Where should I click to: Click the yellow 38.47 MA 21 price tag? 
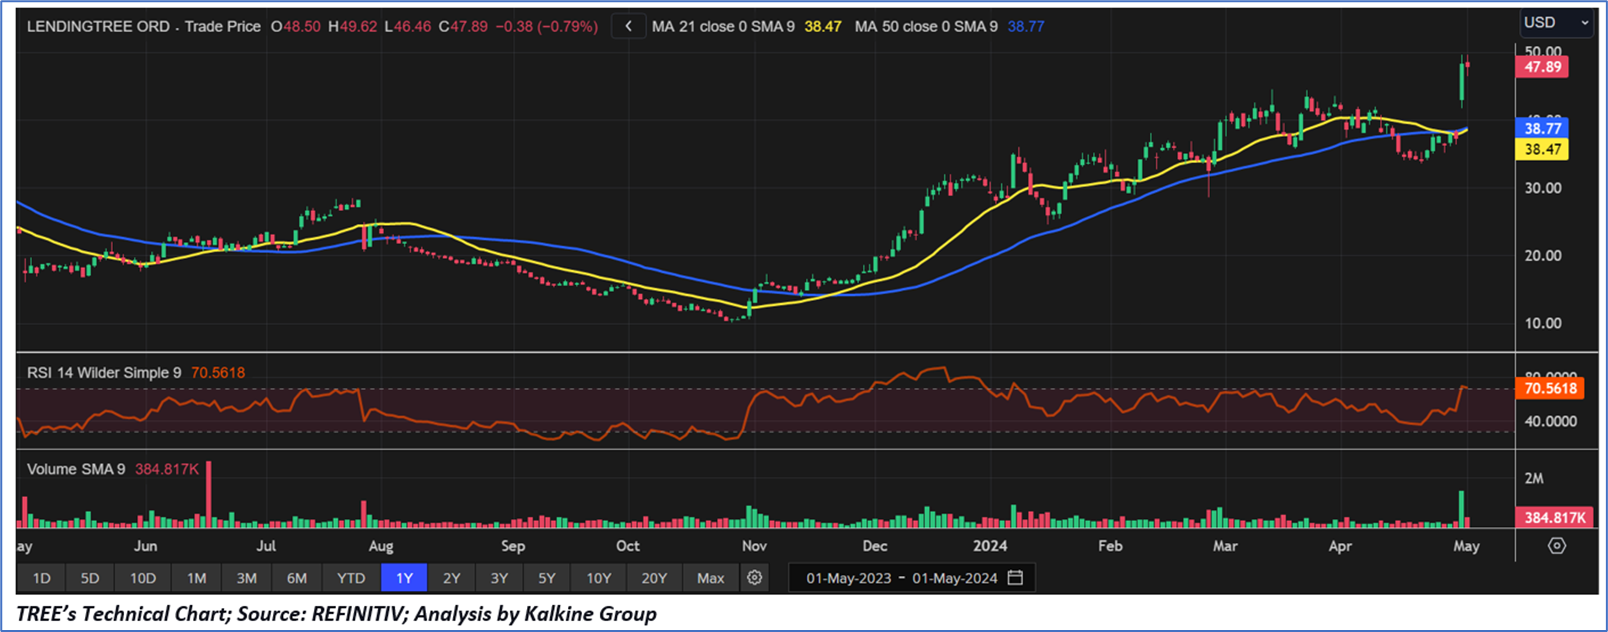(1542, 149)
